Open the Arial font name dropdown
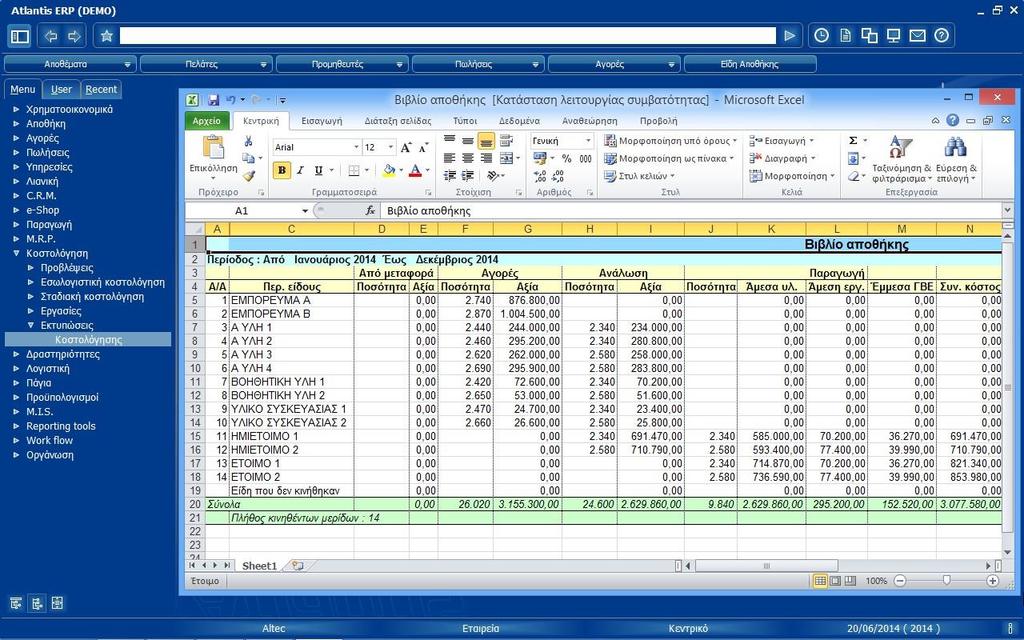 click(x=357, y=148)
